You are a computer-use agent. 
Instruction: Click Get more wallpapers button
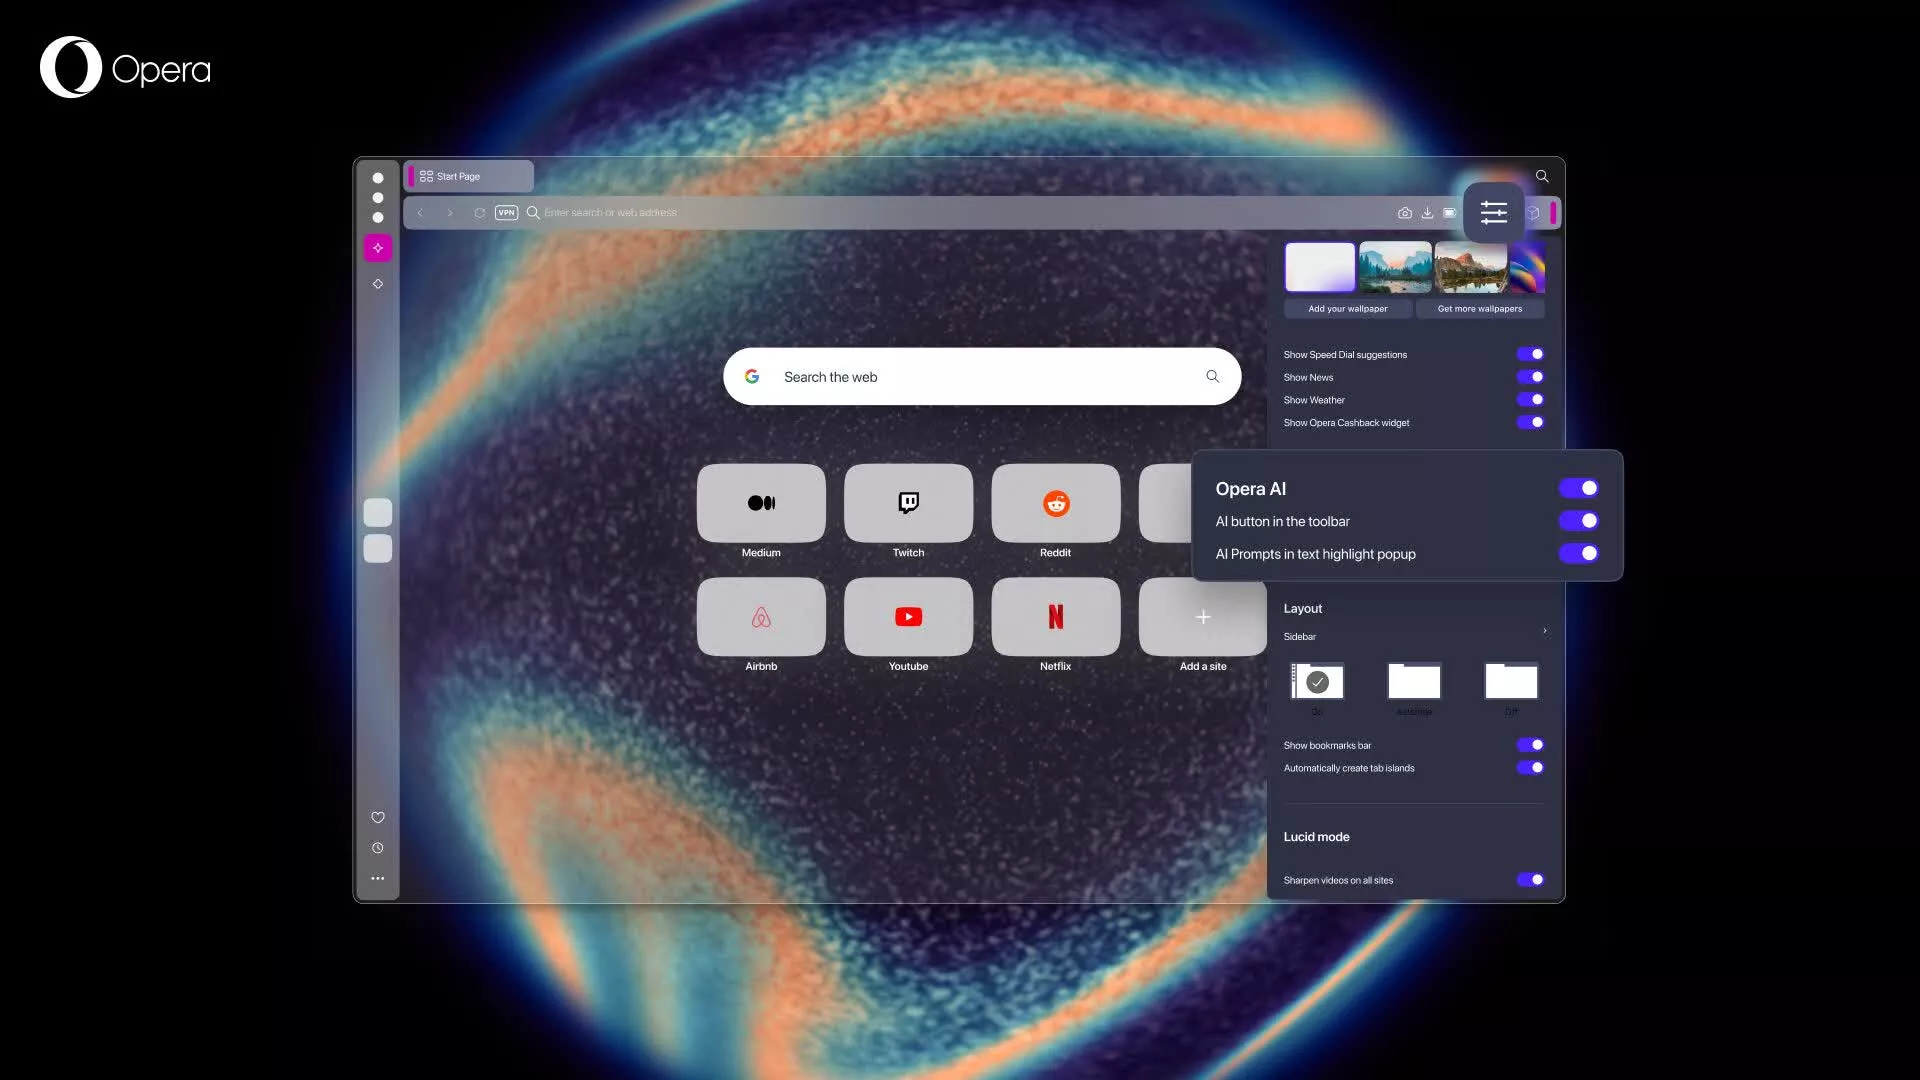pyautogui.click(x=1479, y=309)
